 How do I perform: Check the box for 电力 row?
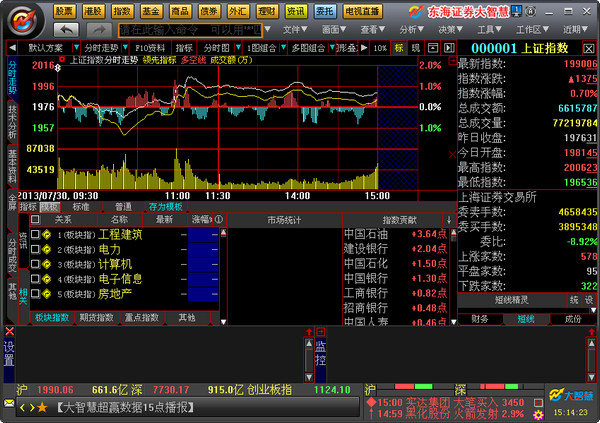tap(35, 249)
